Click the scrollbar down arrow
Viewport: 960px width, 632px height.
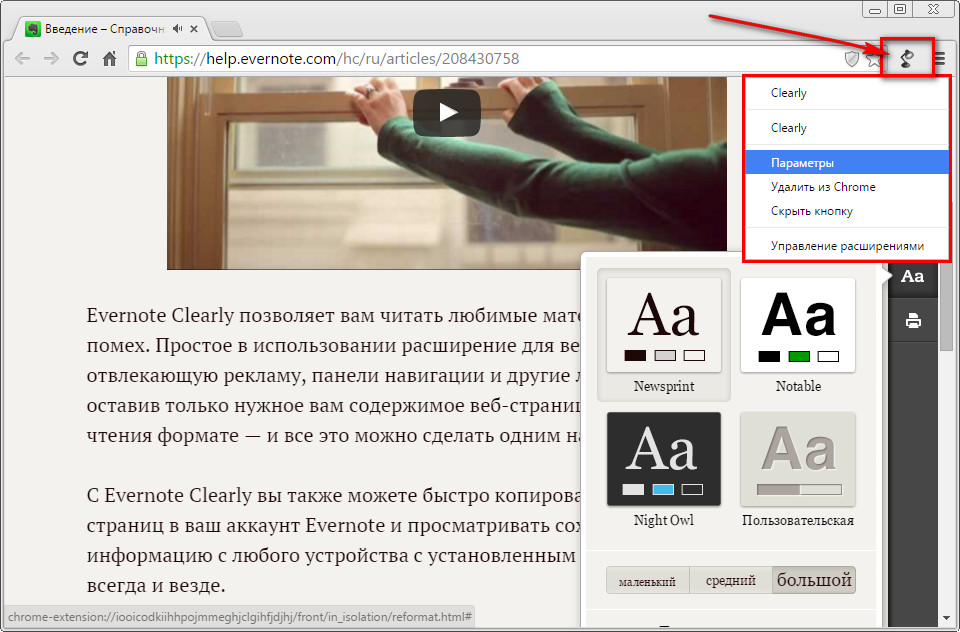[x=947, y=618]
